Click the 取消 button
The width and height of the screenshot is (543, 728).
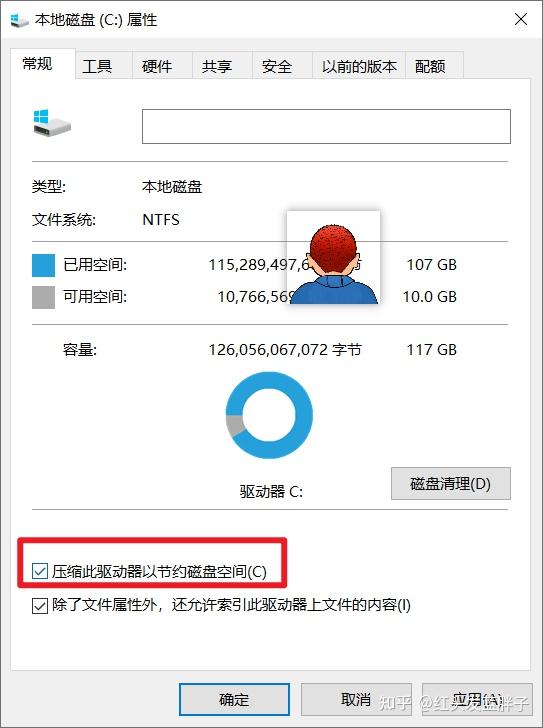[x=356, y=699]
